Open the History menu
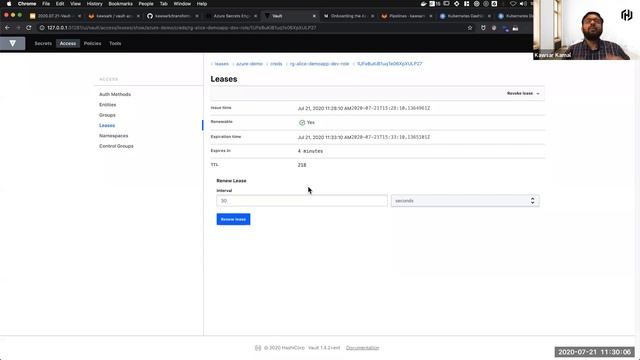 pyautogui.click(x=94, y=4)
